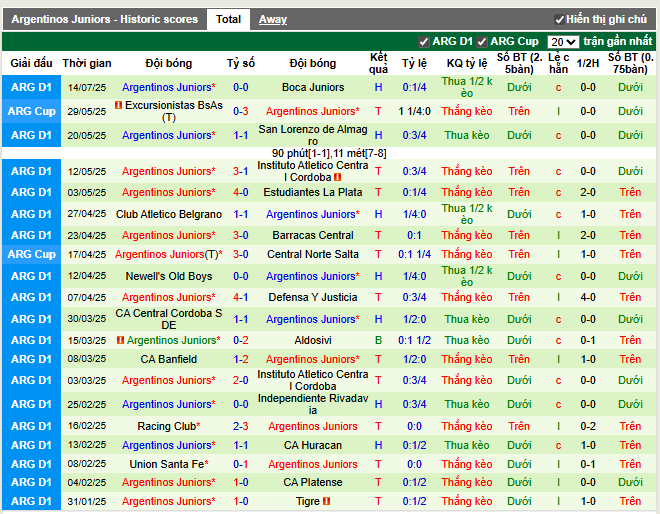
Task: Click red card icon beside Excursionistas BsAs
Action: point(119,105)
